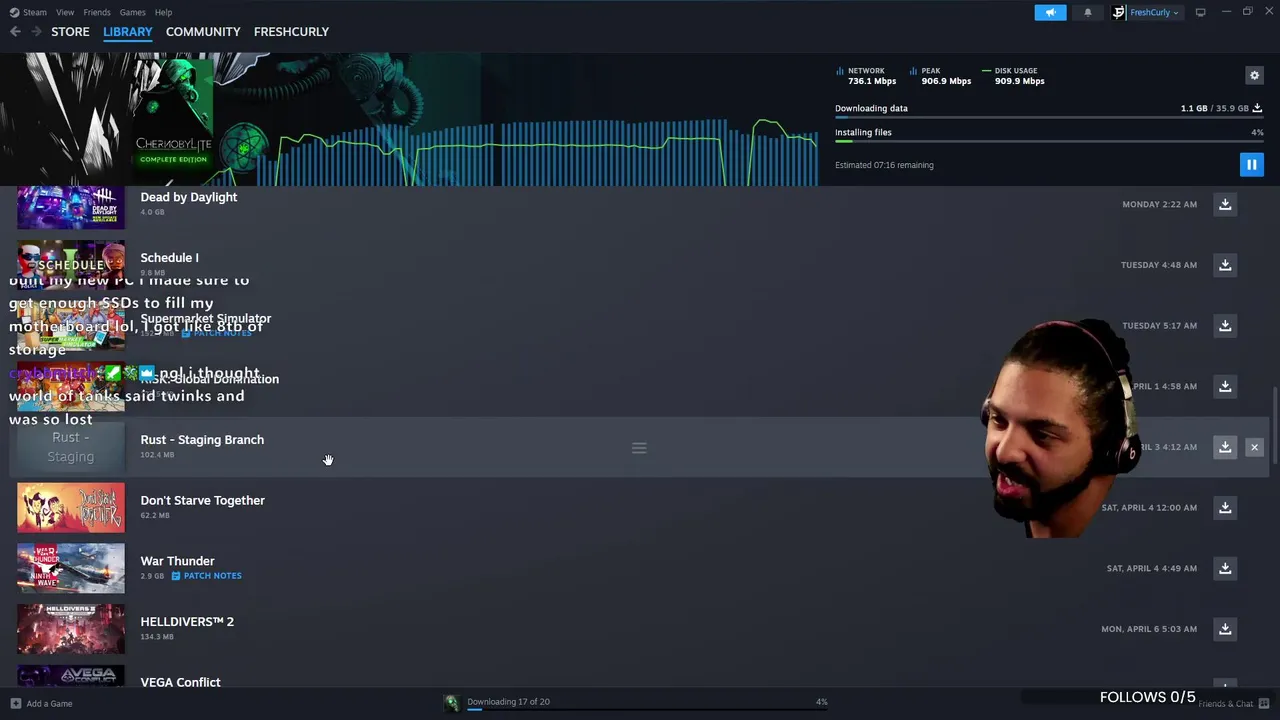Click the Dead by Daylight thumbnail
Image resolution: width=1280 pixels, height=720 pixels.
point(71,207)
